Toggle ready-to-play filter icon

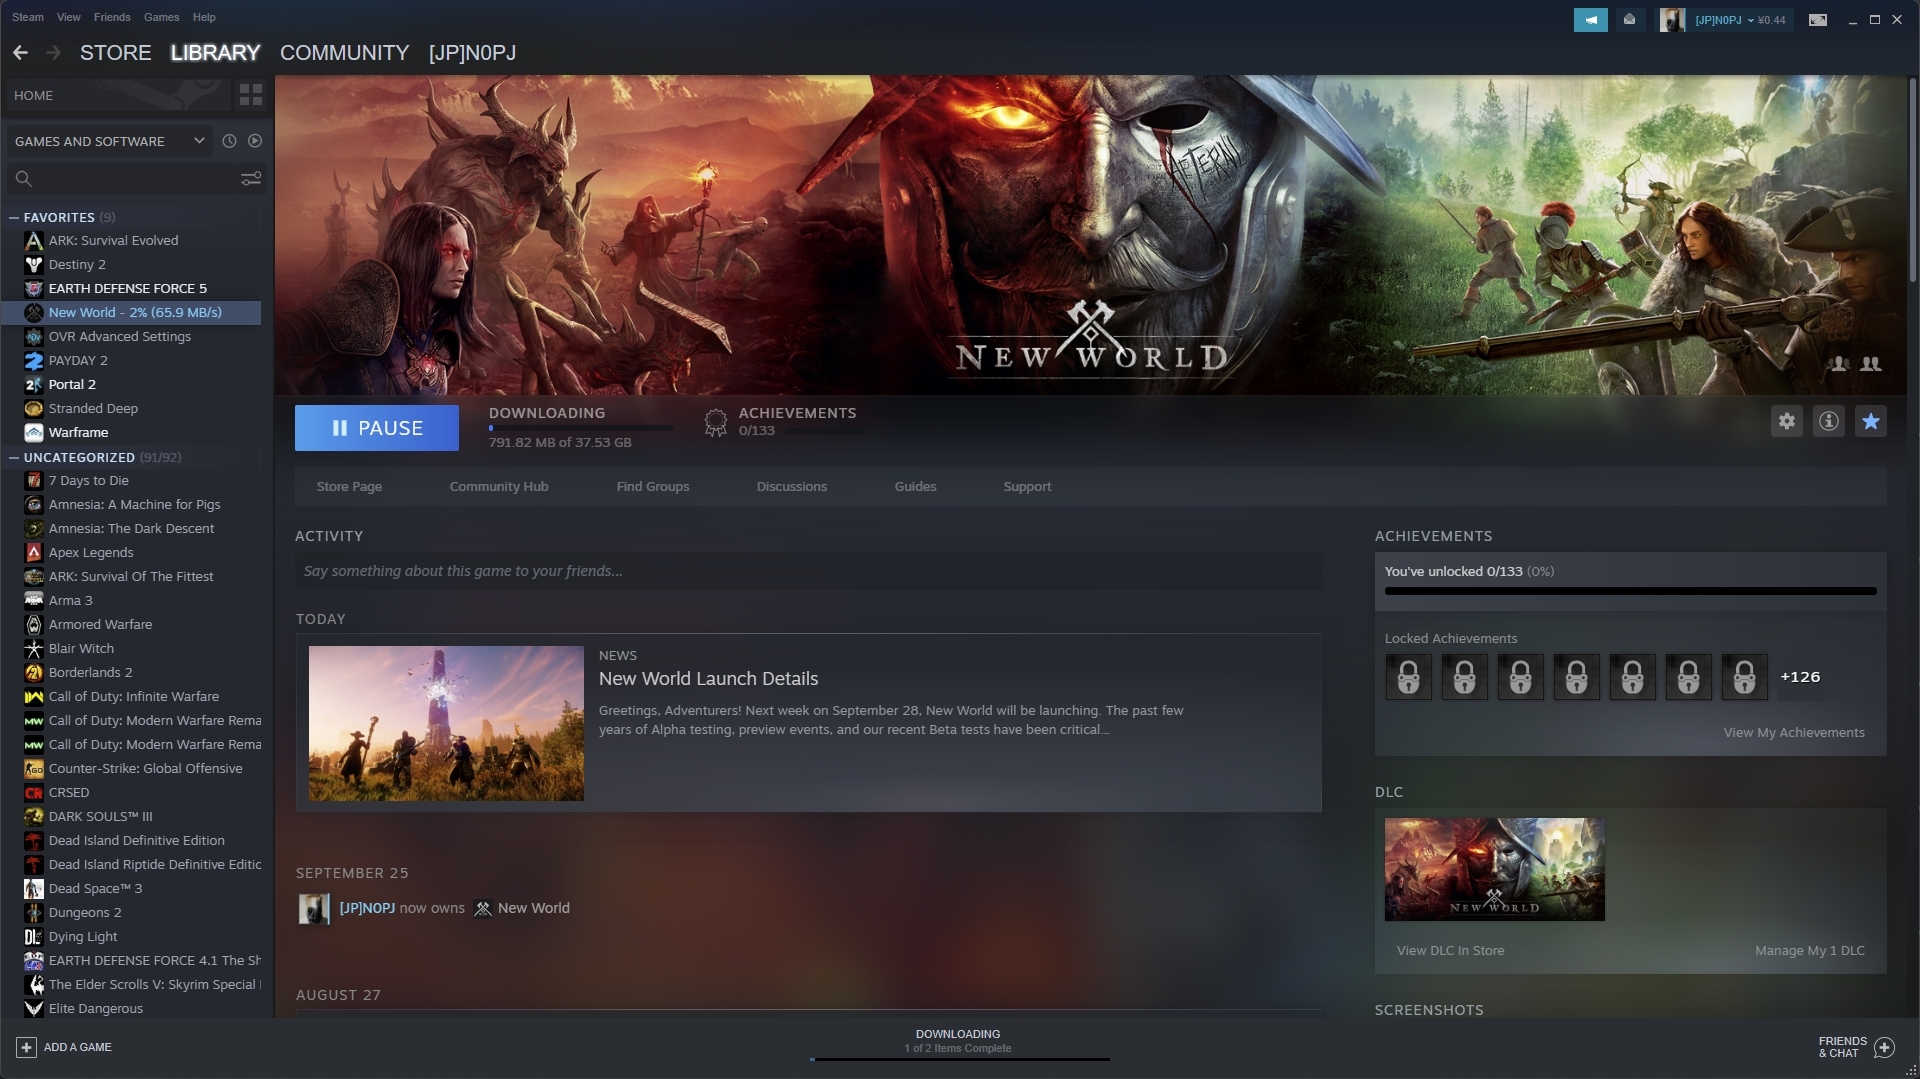(x=255, y=141)
